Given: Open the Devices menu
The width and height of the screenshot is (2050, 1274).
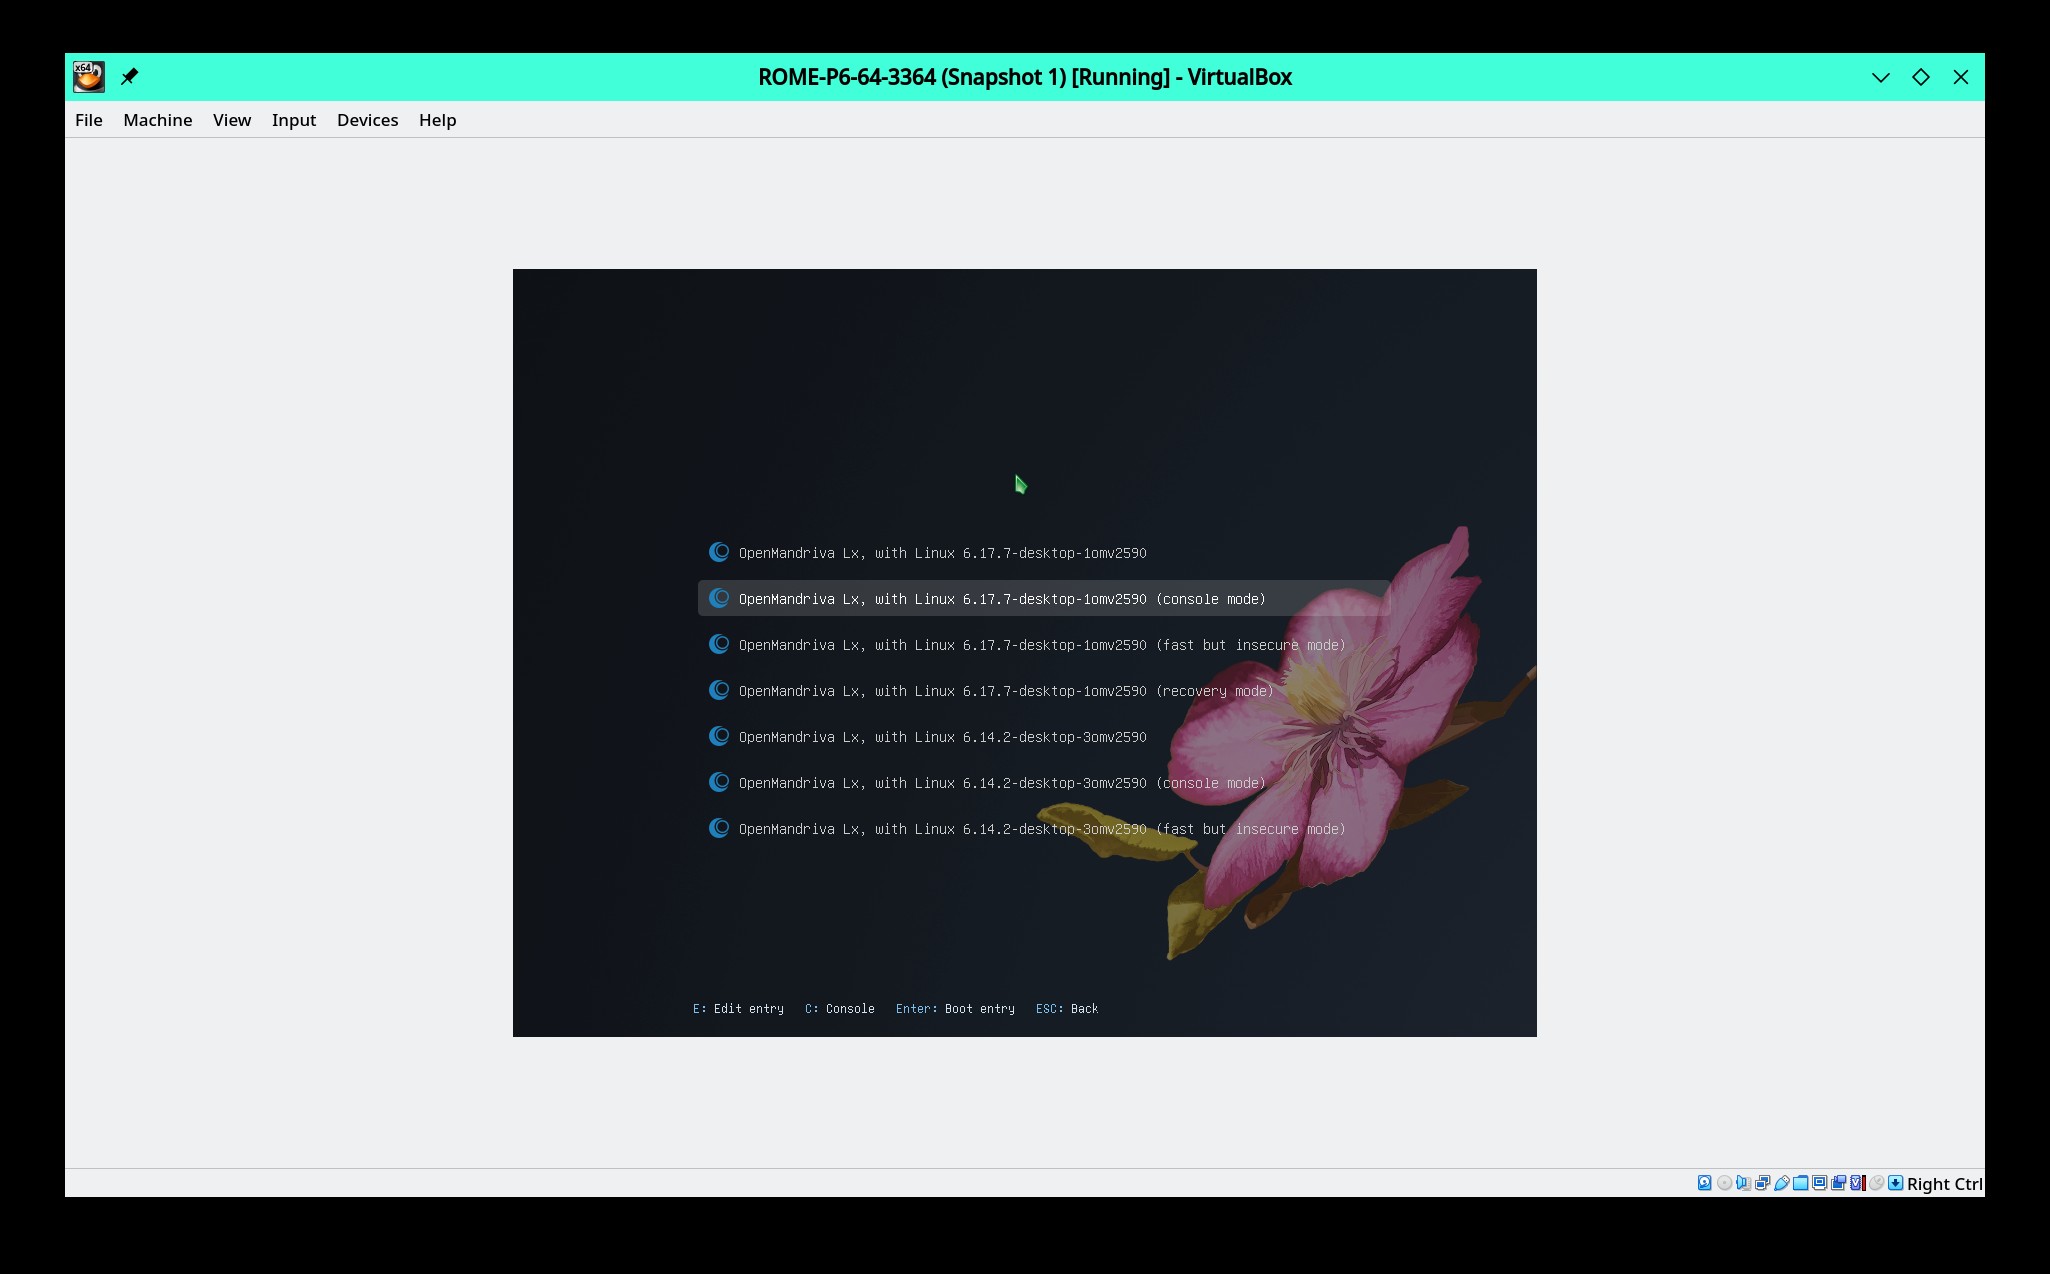Looking at the screenshot, I should (367, 120).
